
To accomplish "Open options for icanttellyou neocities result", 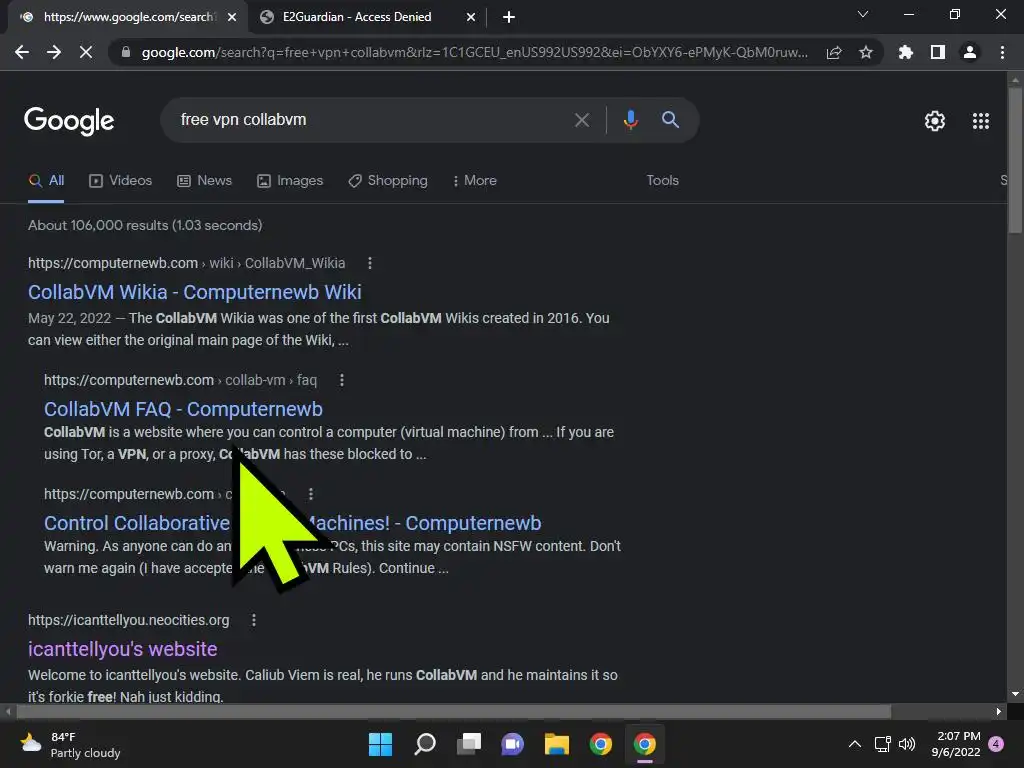I will [254, 620].
